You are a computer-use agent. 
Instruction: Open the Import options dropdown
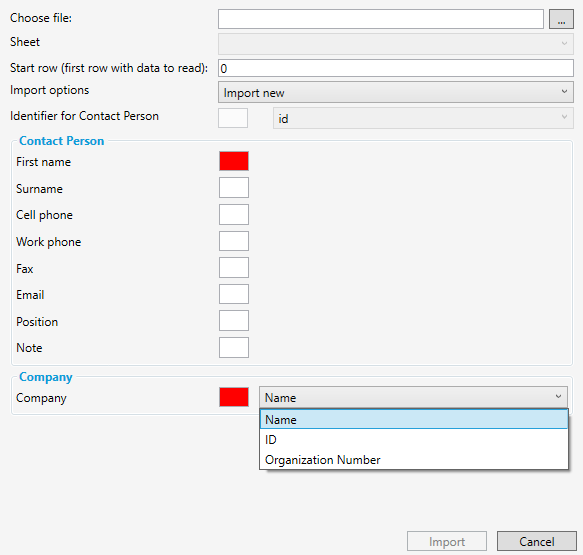(x=396, y=92)
